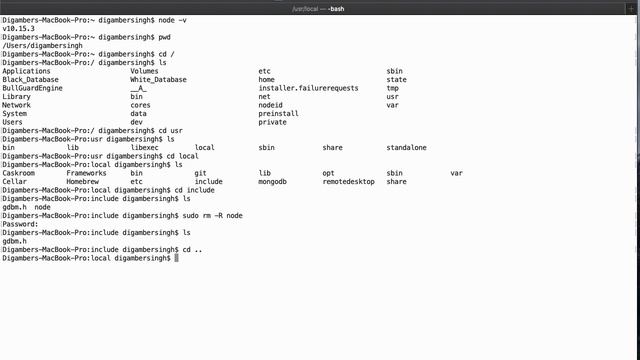
Task: Click the 'Homebrew' directory name
Action: click(82, 182)
